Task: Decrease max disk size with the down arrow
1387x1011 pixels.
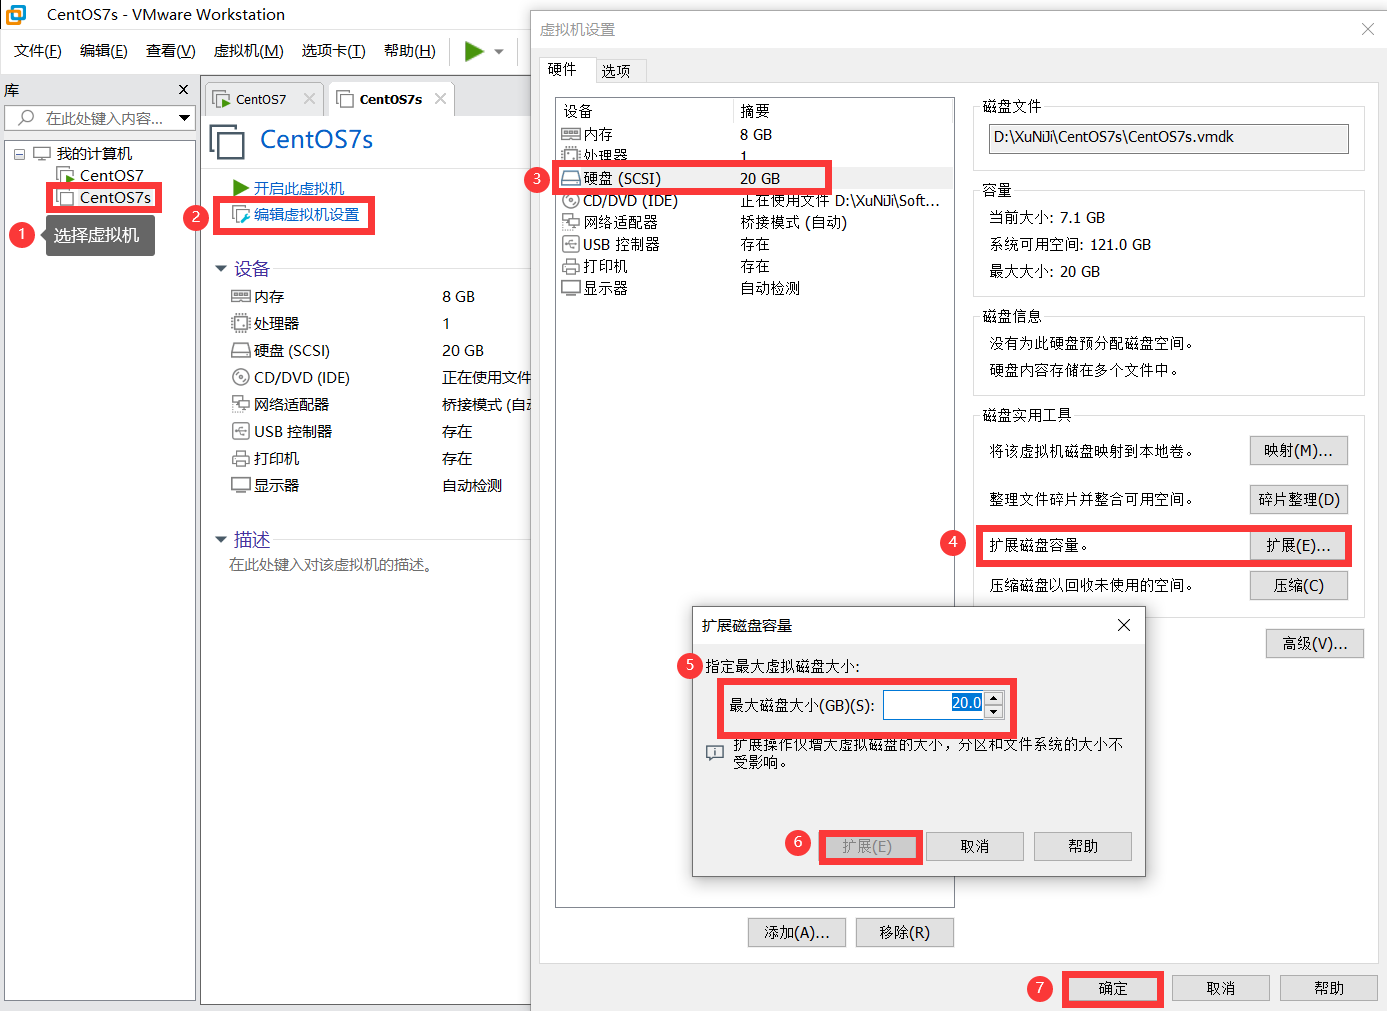Action: coord(993,712)
